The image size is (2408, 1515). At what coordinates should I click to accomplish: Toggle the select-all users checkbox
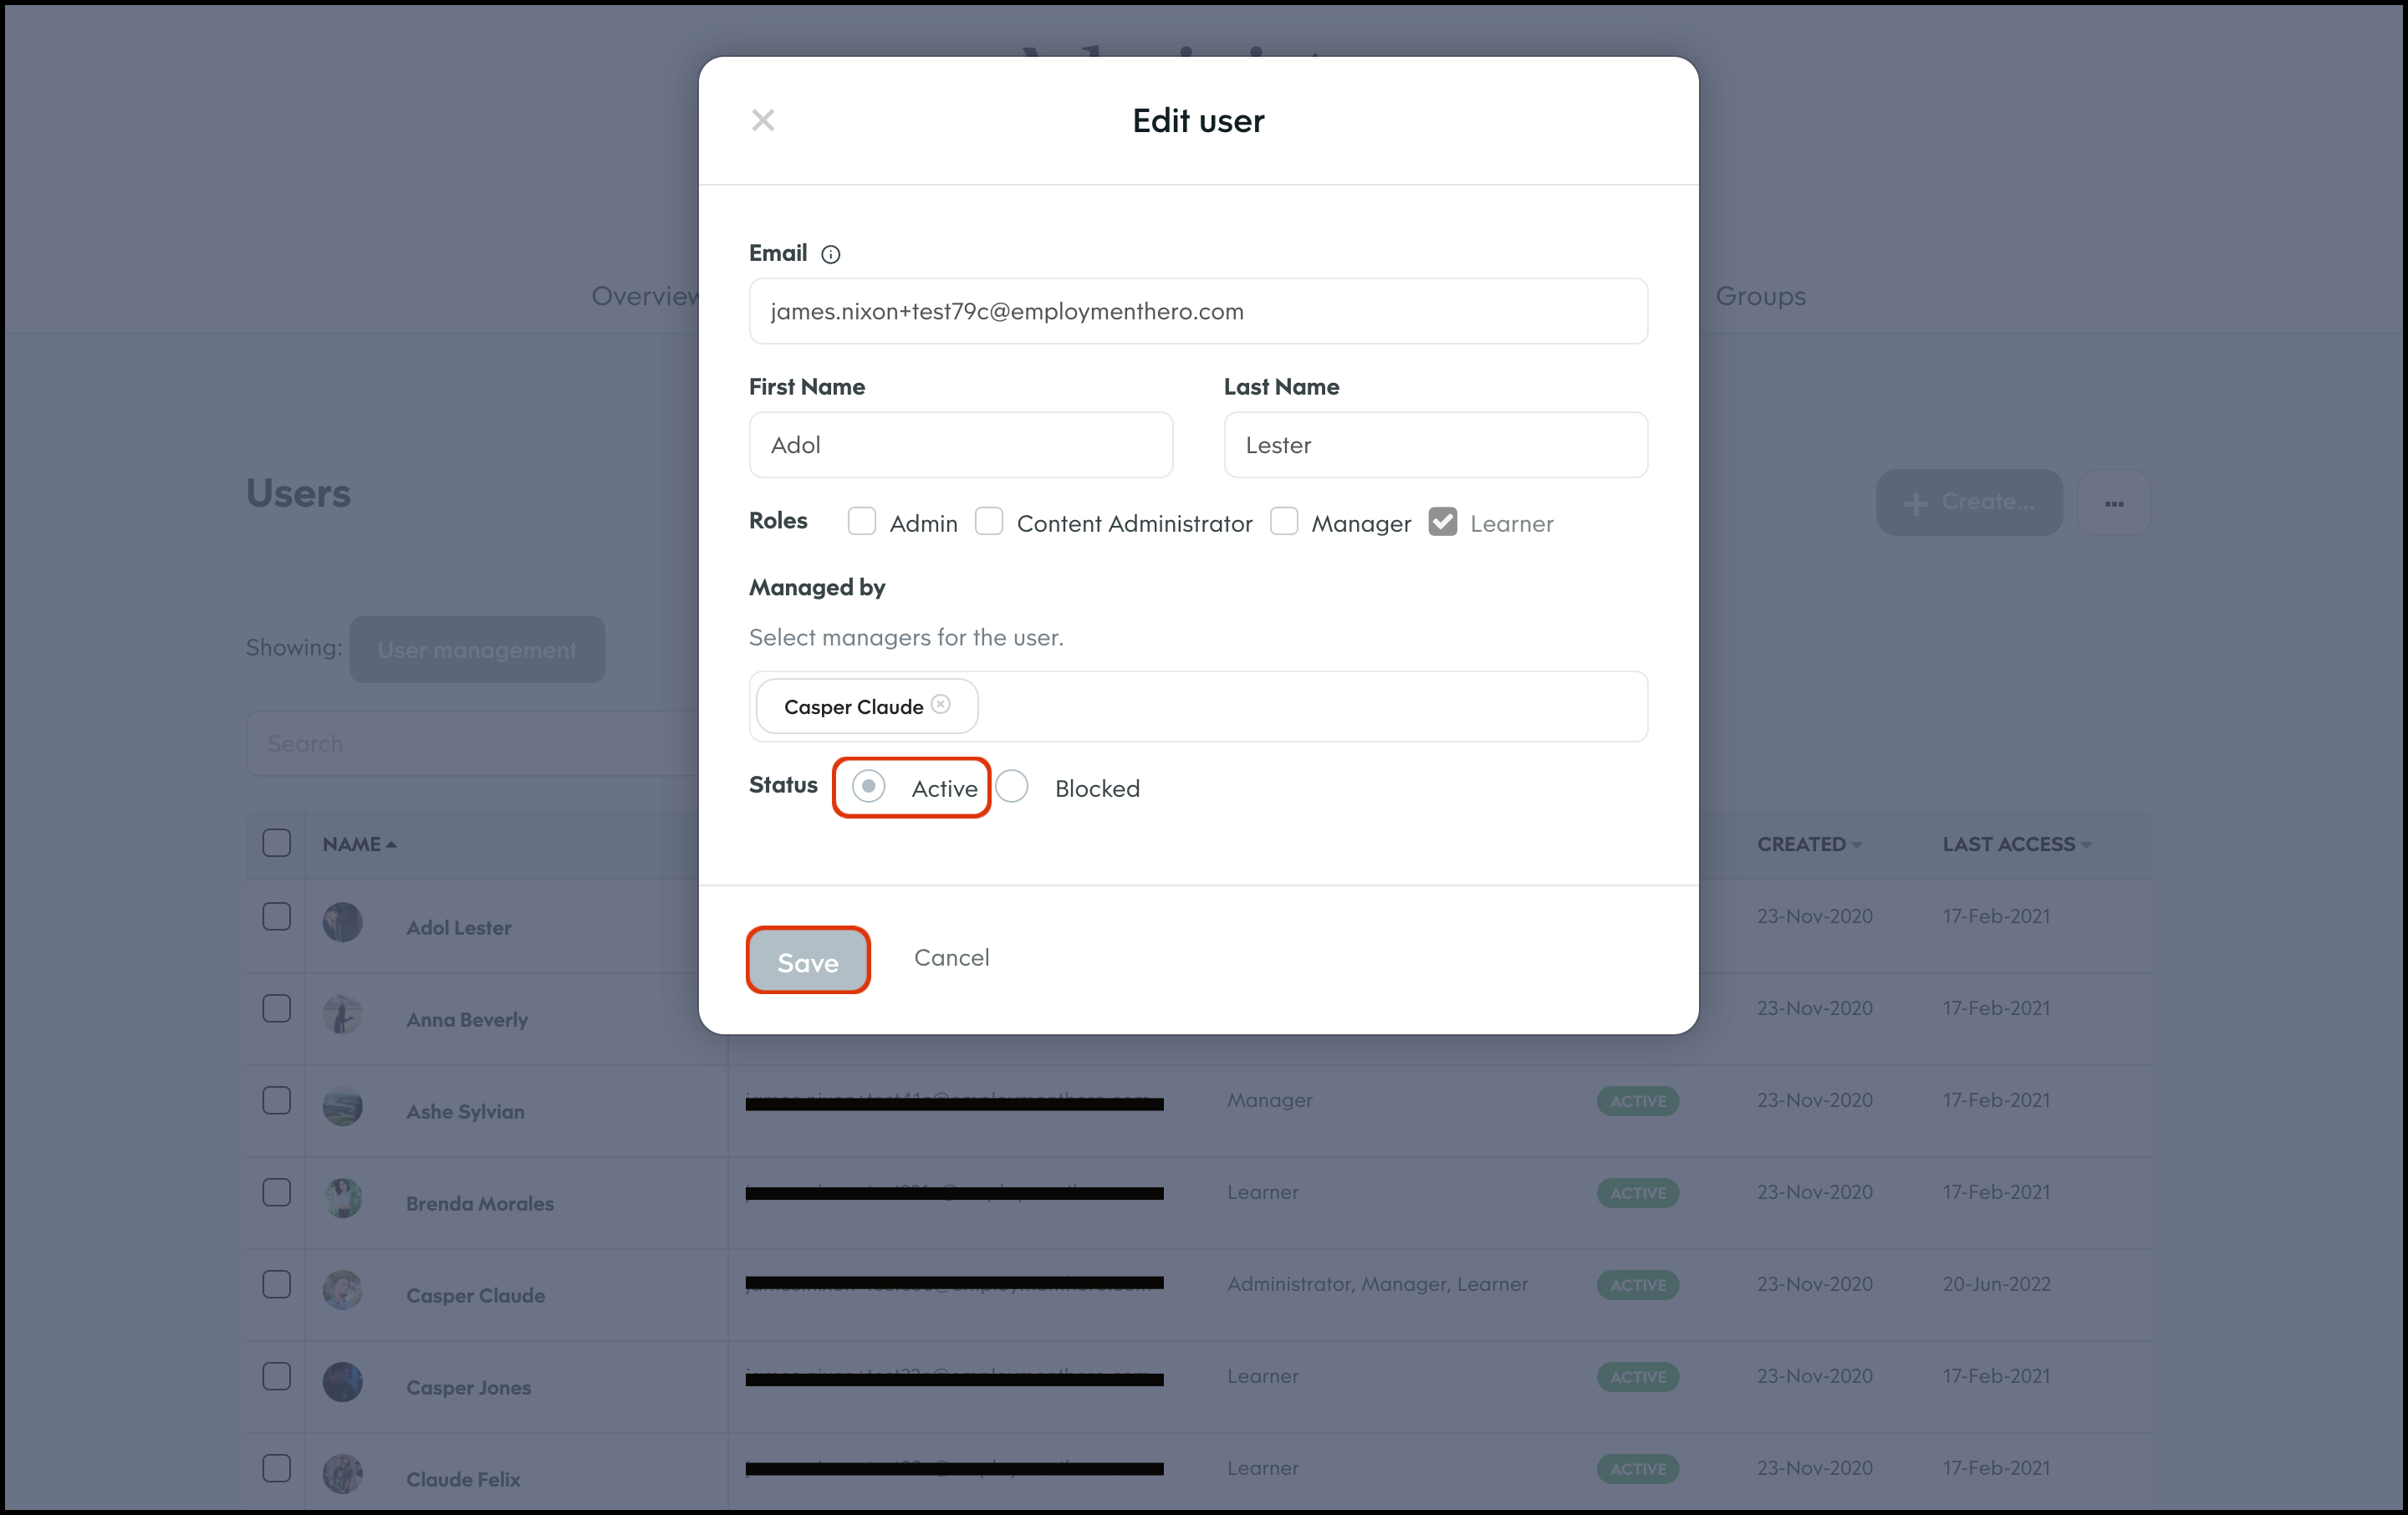tap(276, 843)
